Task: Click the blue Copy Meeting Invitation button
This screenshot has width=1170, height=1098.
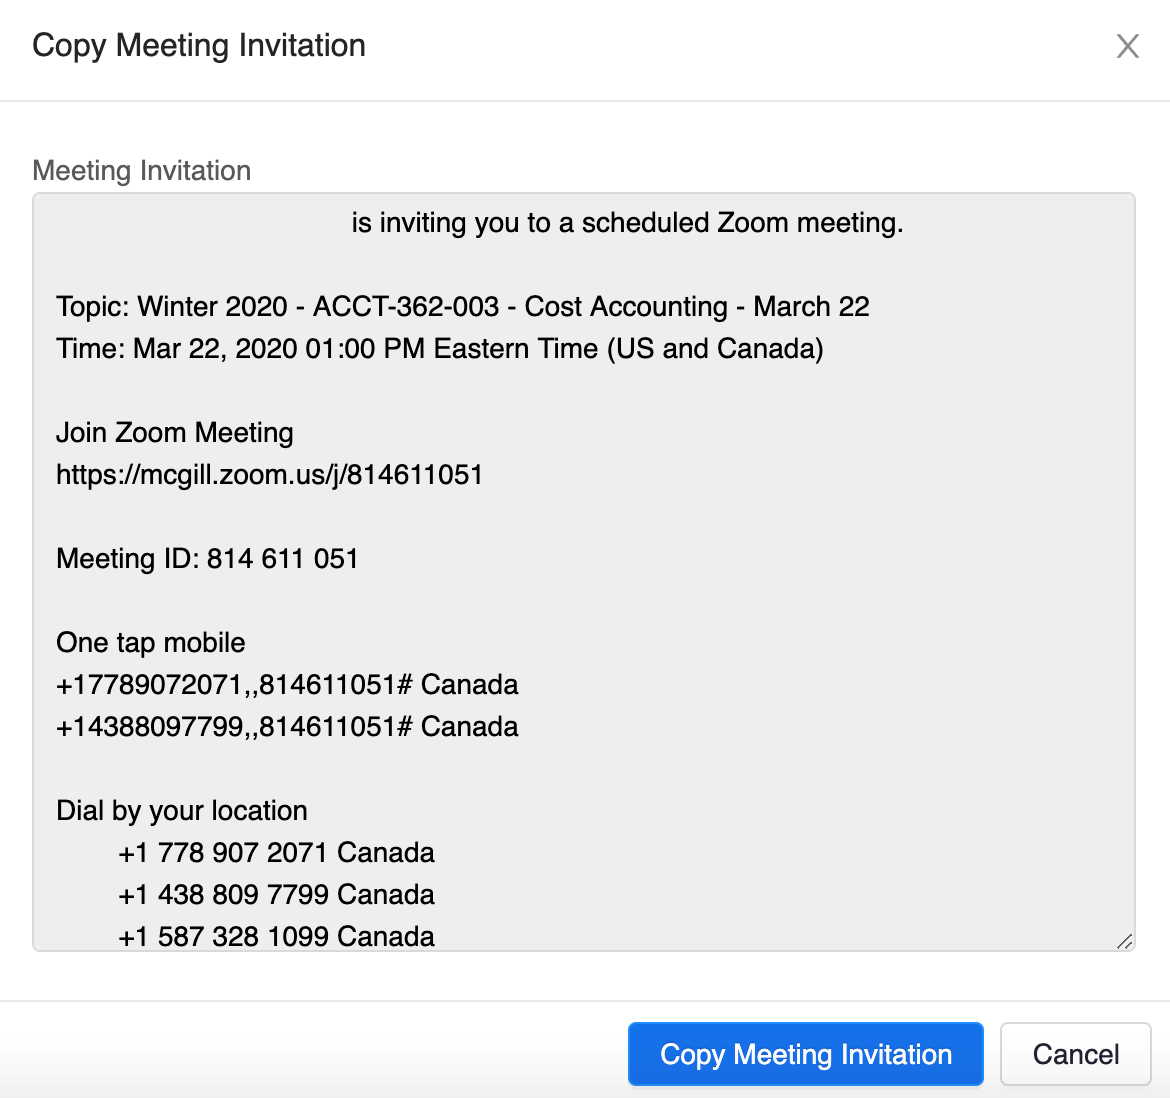Action: (805, 1054)
